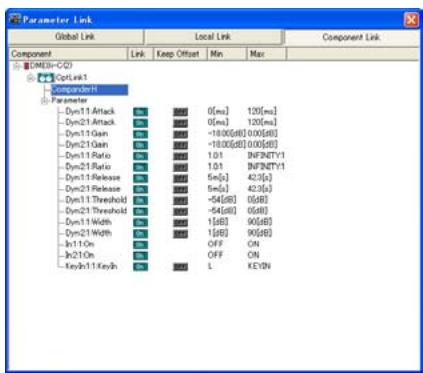
Task: Toggle Link On for Dyn2:1:Width
Action: [140, 233]
